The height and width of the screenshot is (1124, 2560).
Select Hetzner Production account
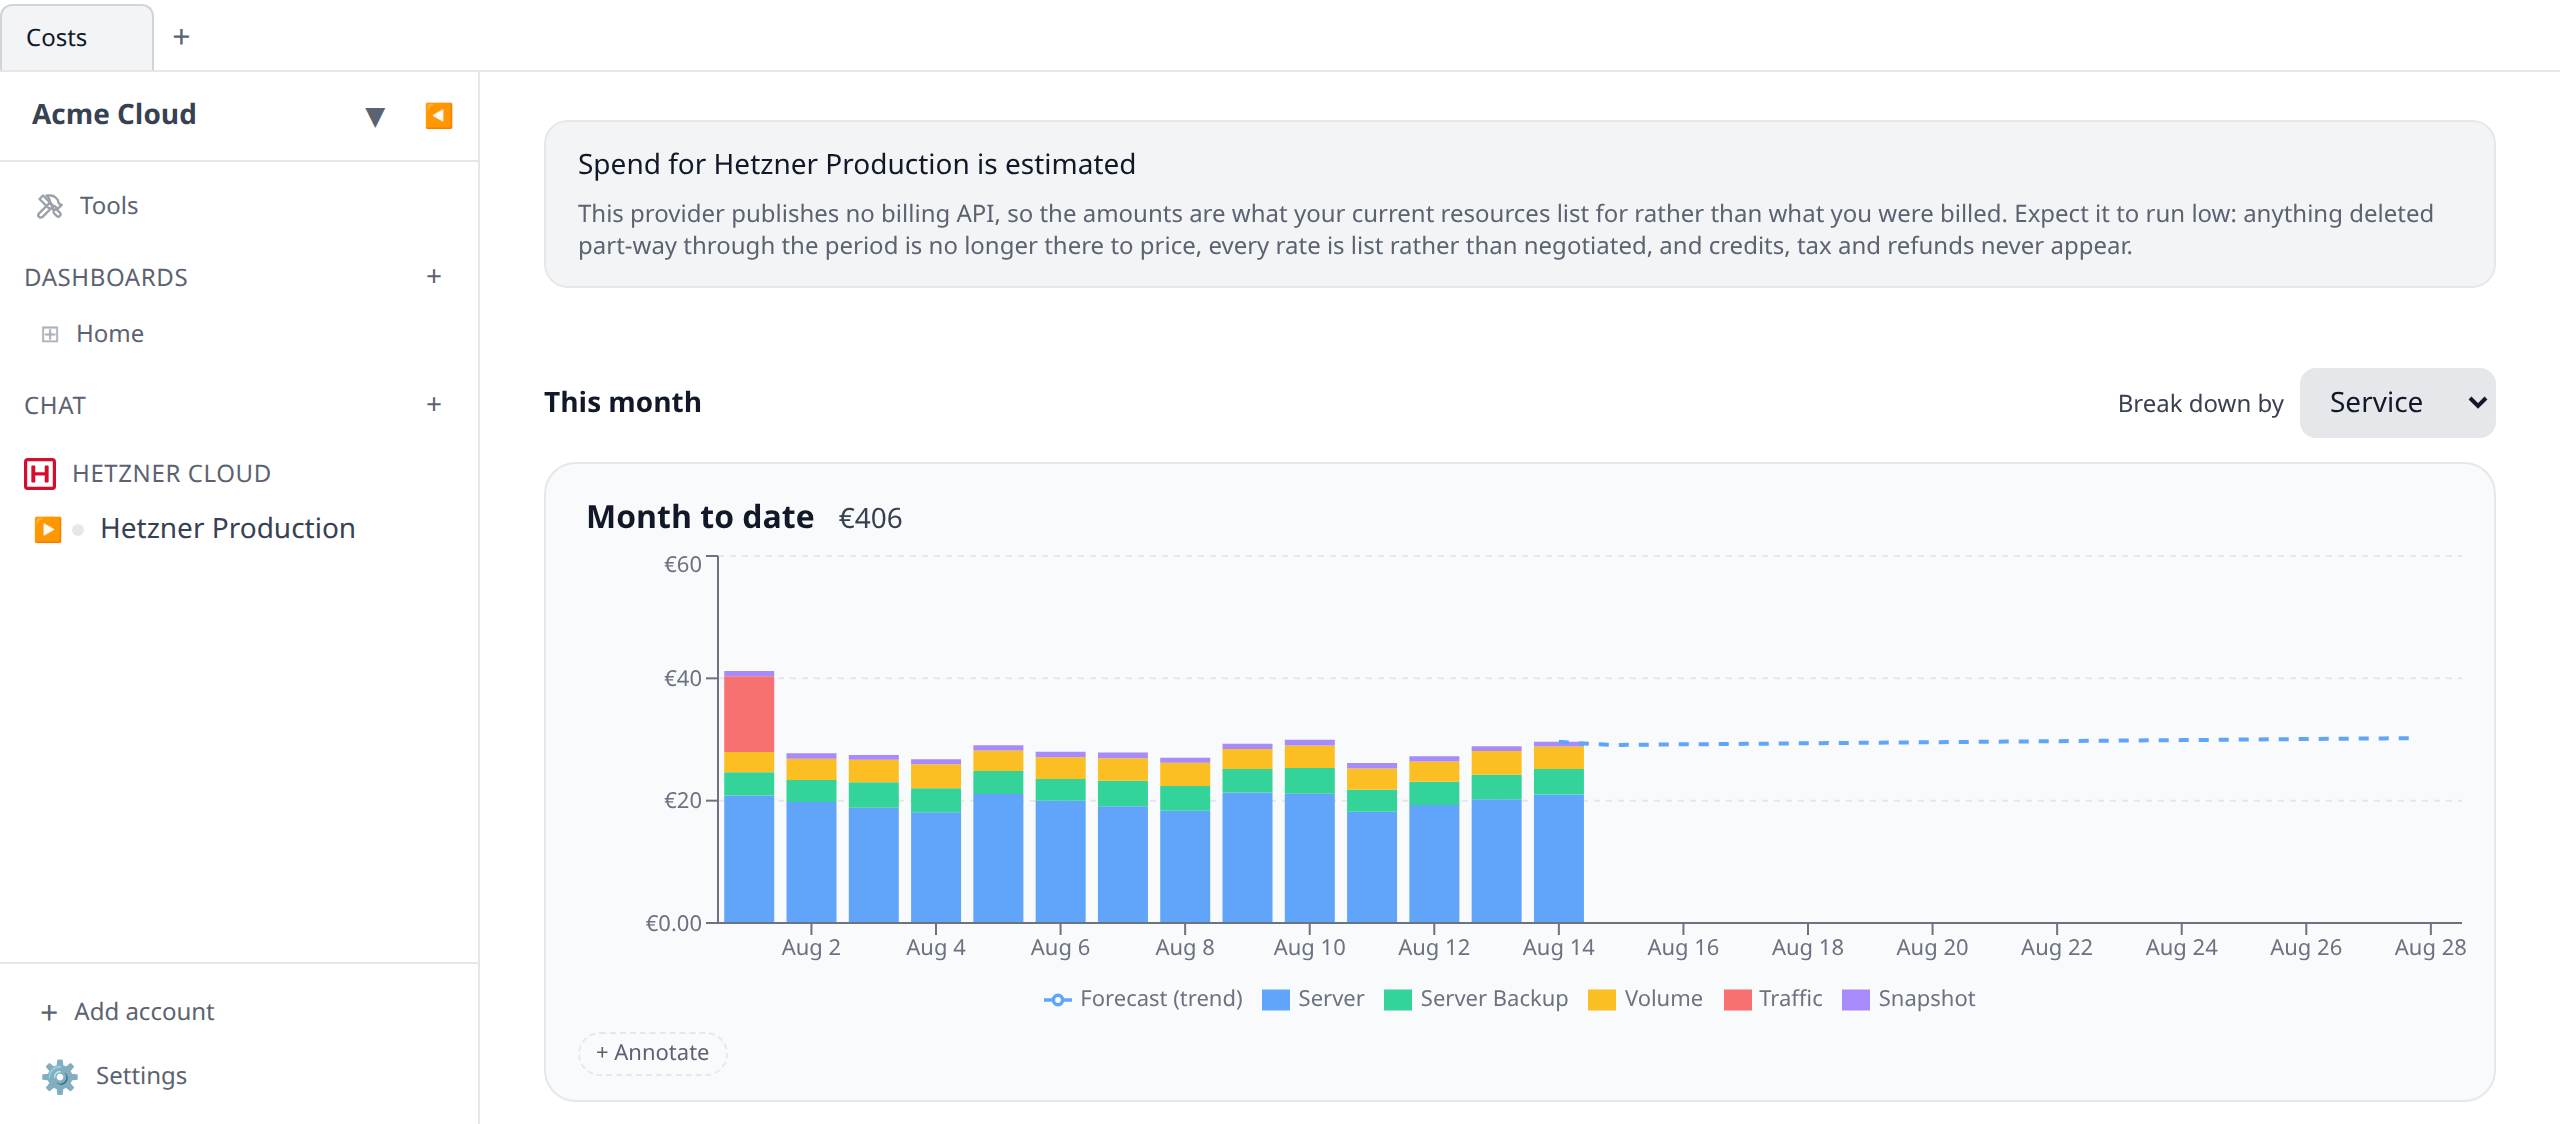pyautogui.click(x=227, y=528)
